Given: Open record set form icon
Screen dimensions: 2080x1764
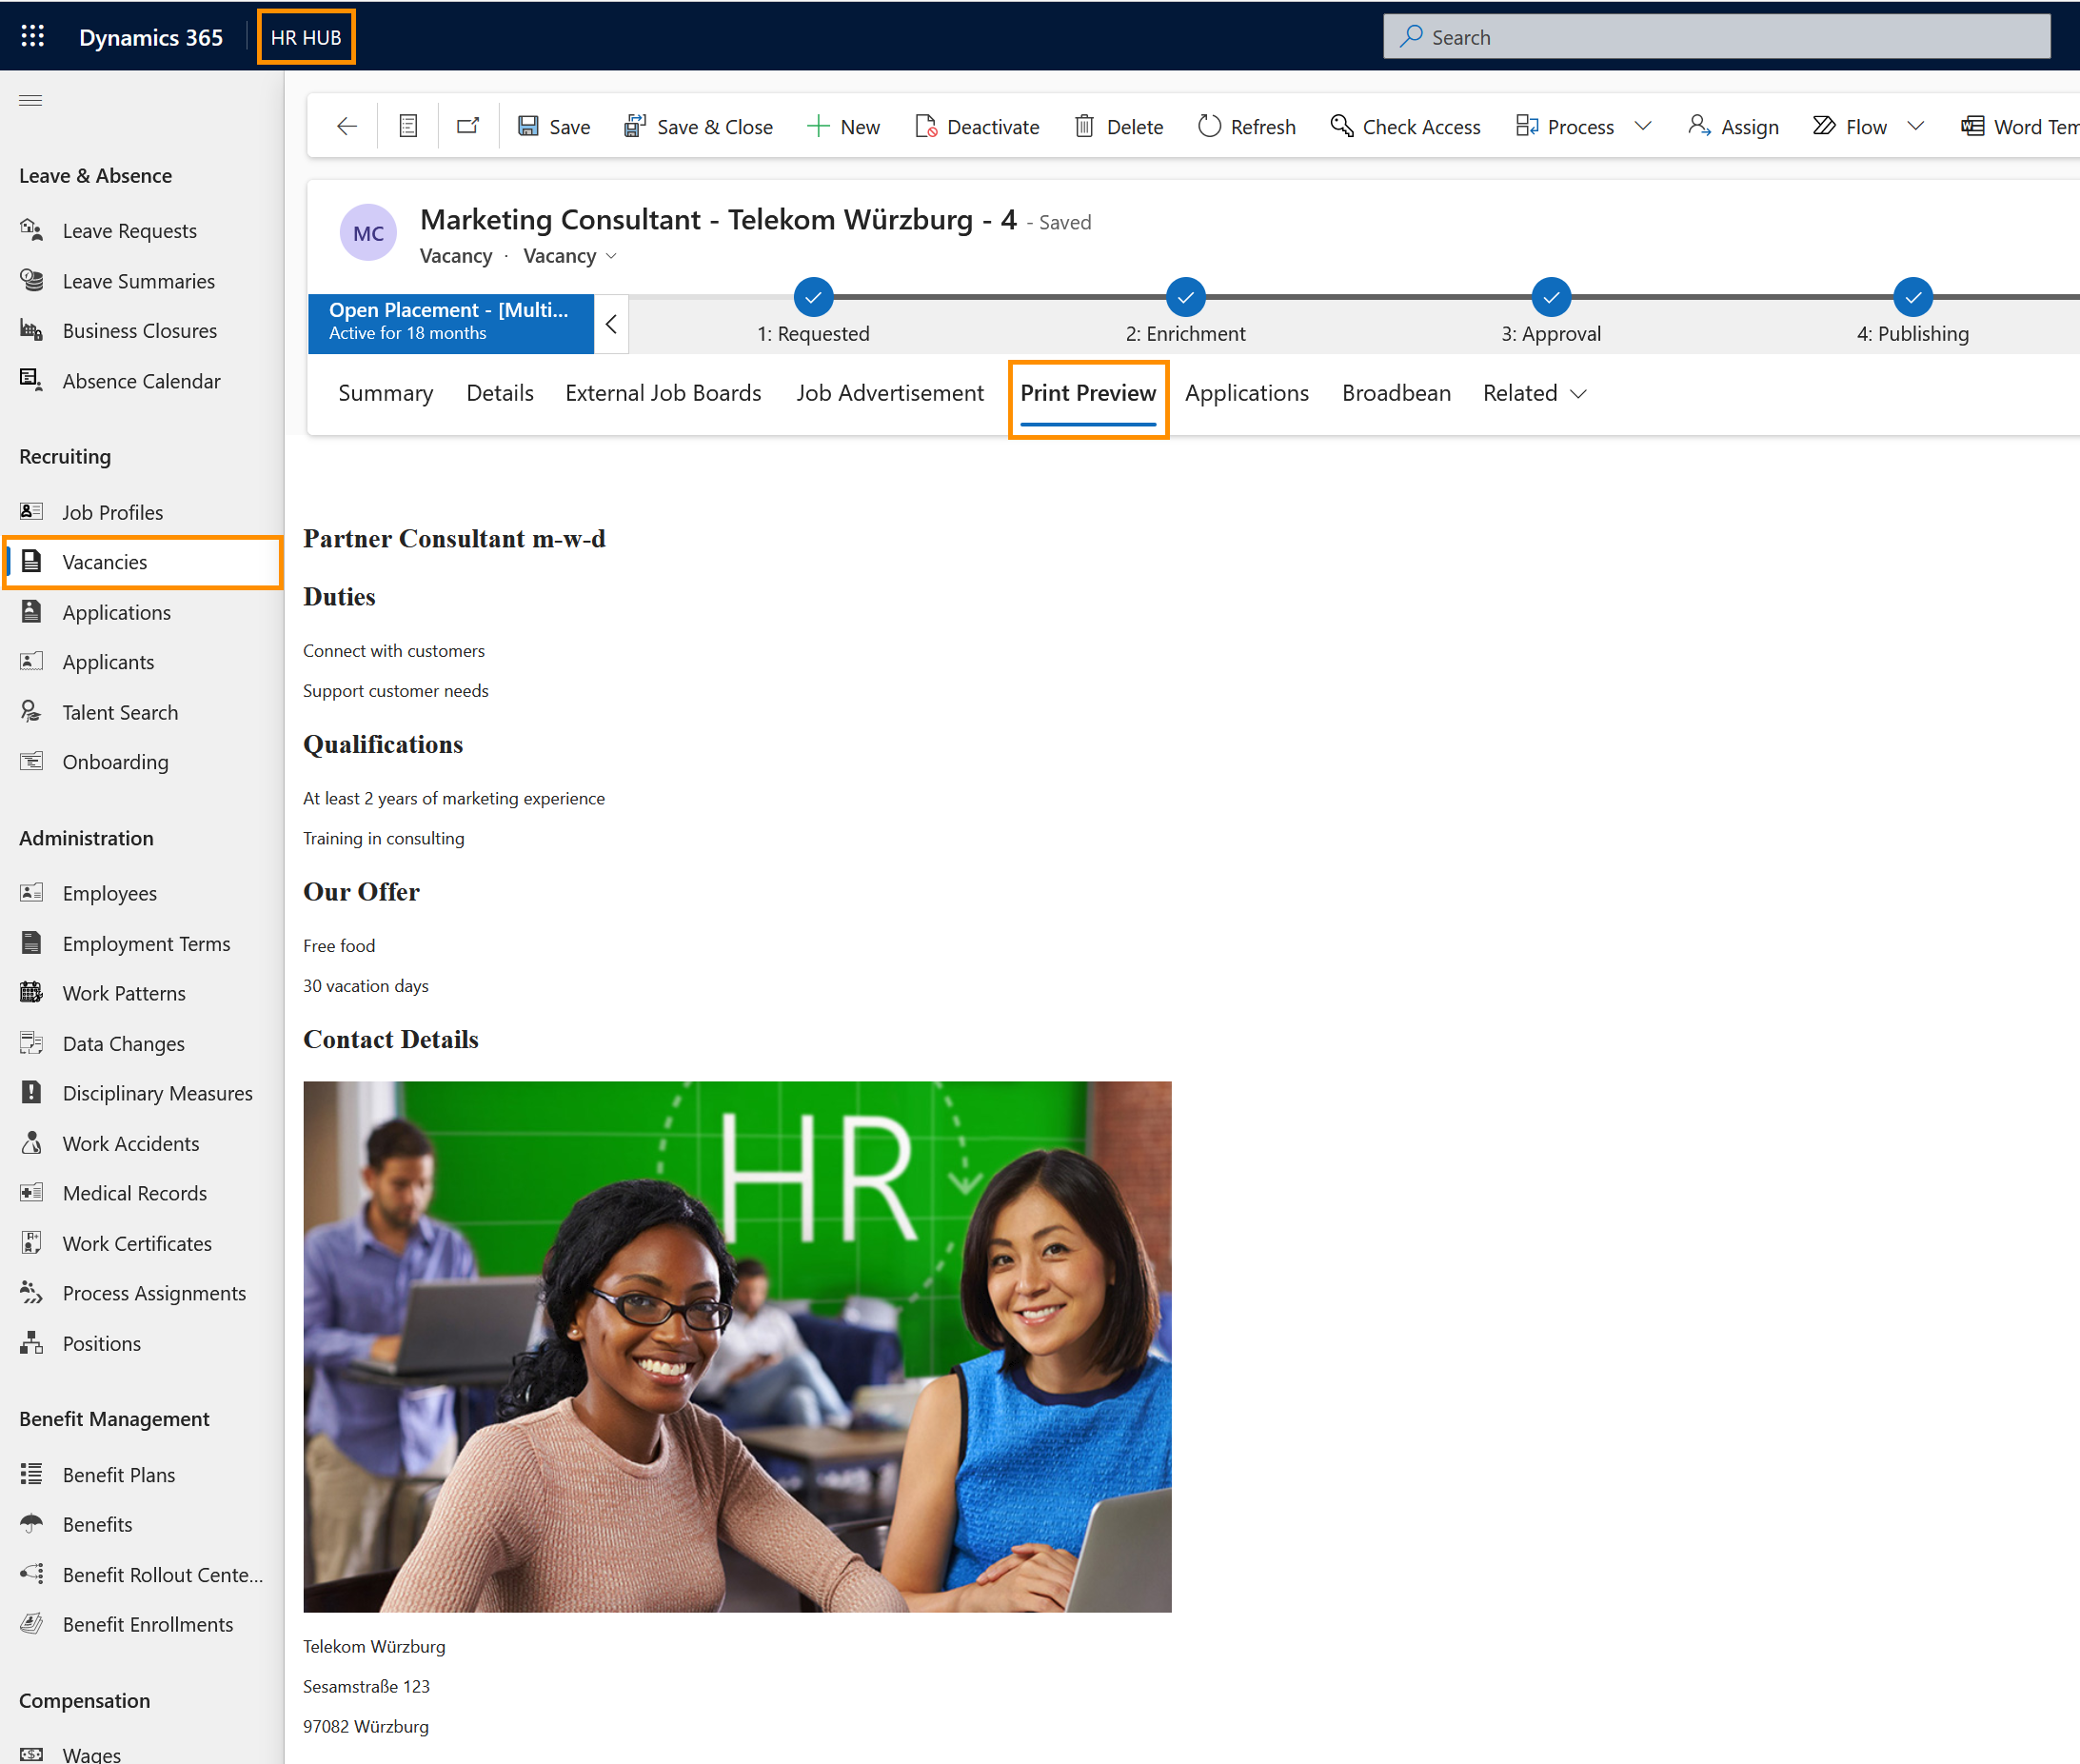Looking at the screenshot, I should (x=408, y=126).
